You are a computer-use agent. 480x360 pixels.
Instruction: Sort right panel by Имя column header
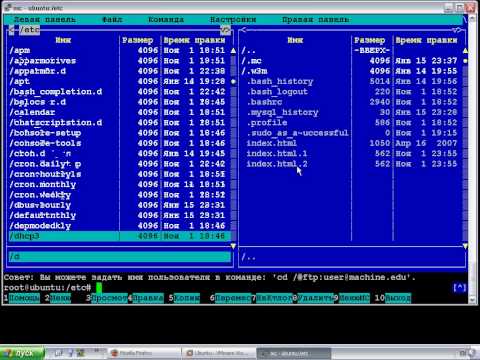pyautogui.click(x=295, y=40)
